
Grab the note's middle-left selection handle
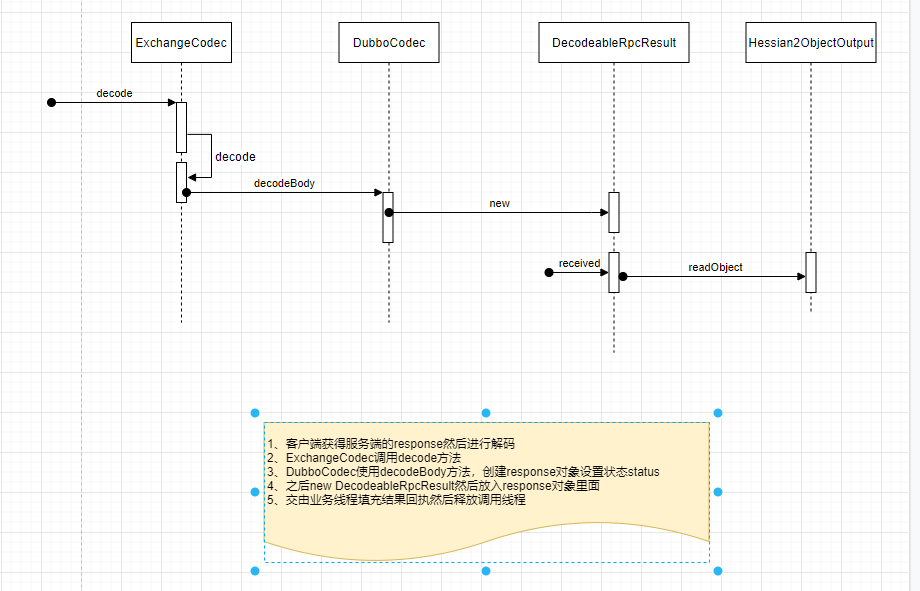coord(255,492)
